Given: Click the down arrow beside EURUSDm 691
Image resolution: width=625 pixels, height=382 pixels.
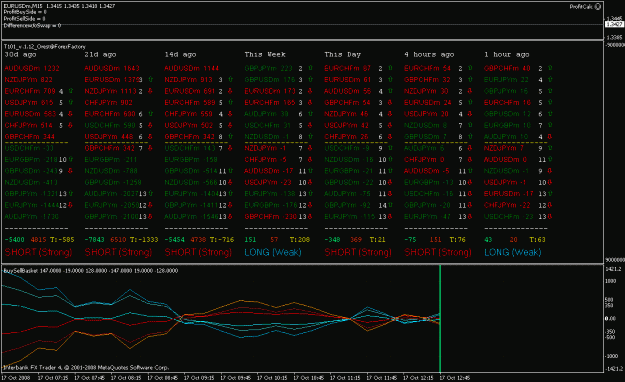Looking at the screenshot, I should tap(230, 91).
